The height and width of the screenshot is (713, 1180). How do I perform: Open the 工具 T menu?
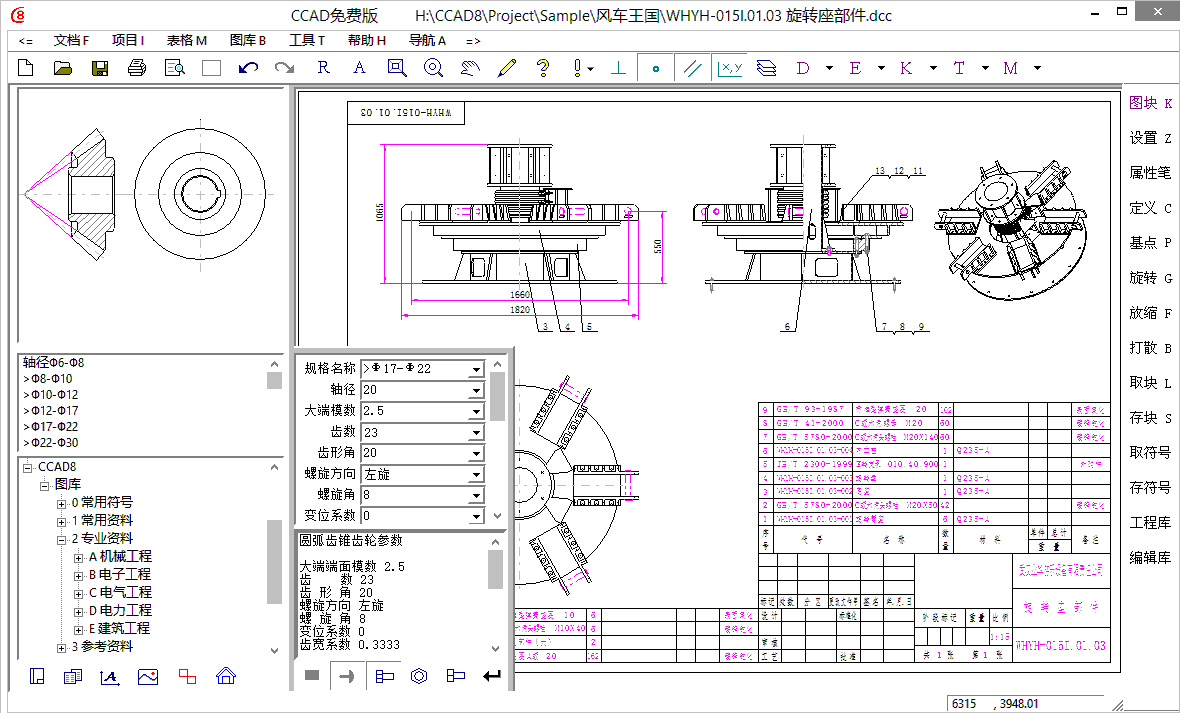tap(306, 41)
